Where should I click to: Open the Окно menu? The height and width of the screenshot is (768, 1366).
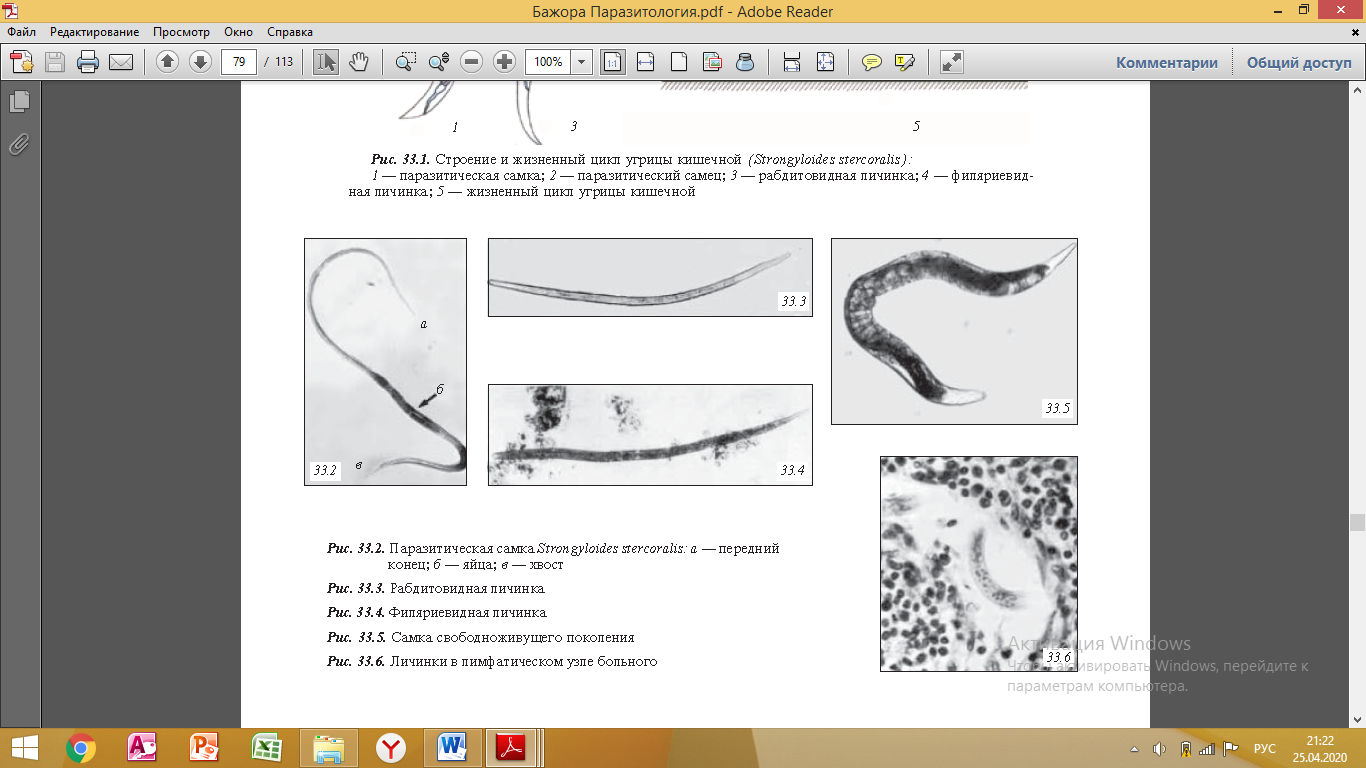pos(239,32)
